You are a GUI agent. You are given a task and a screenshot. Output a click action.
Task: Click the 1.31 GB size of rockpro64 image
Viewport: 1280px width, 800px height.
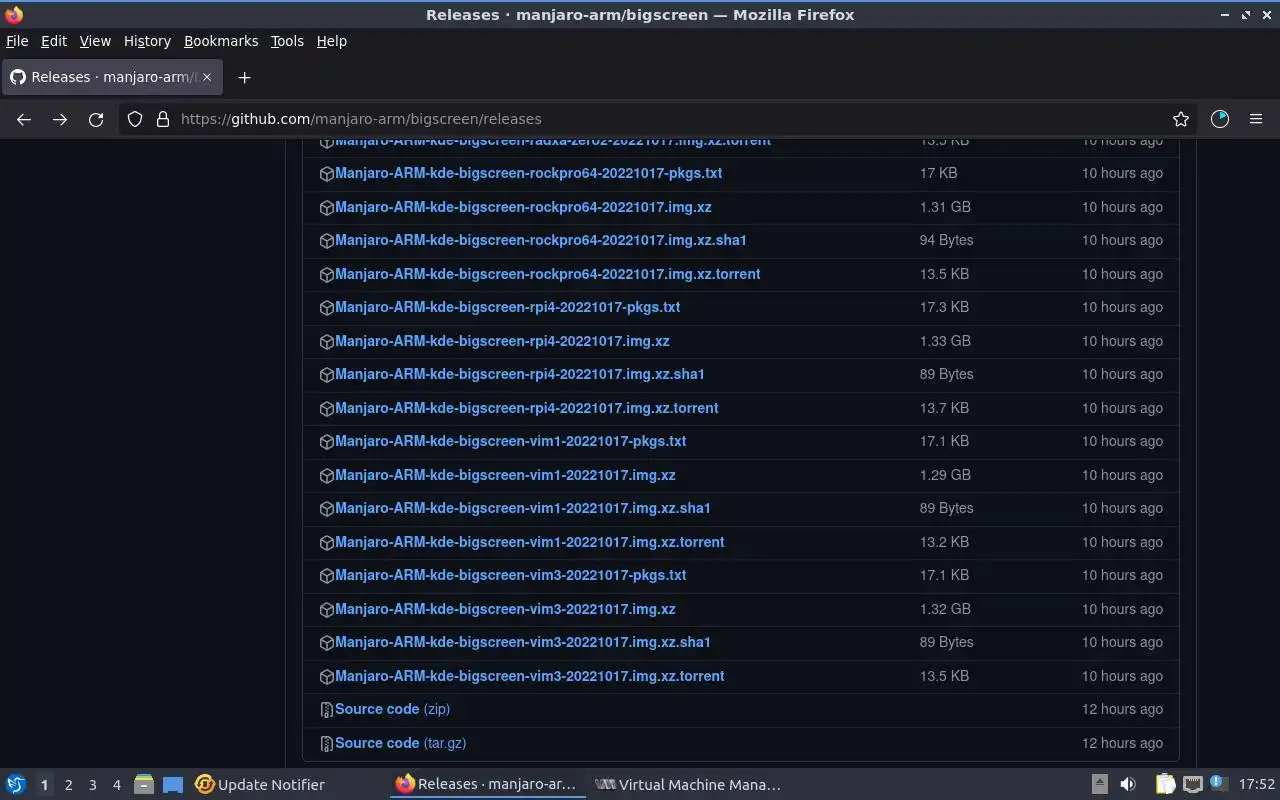tap(945, 207)
